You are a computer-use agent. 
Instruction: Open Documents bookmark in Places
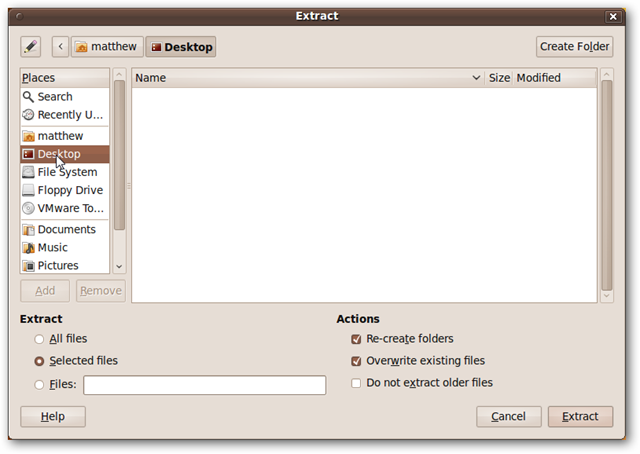pos(65,229)
